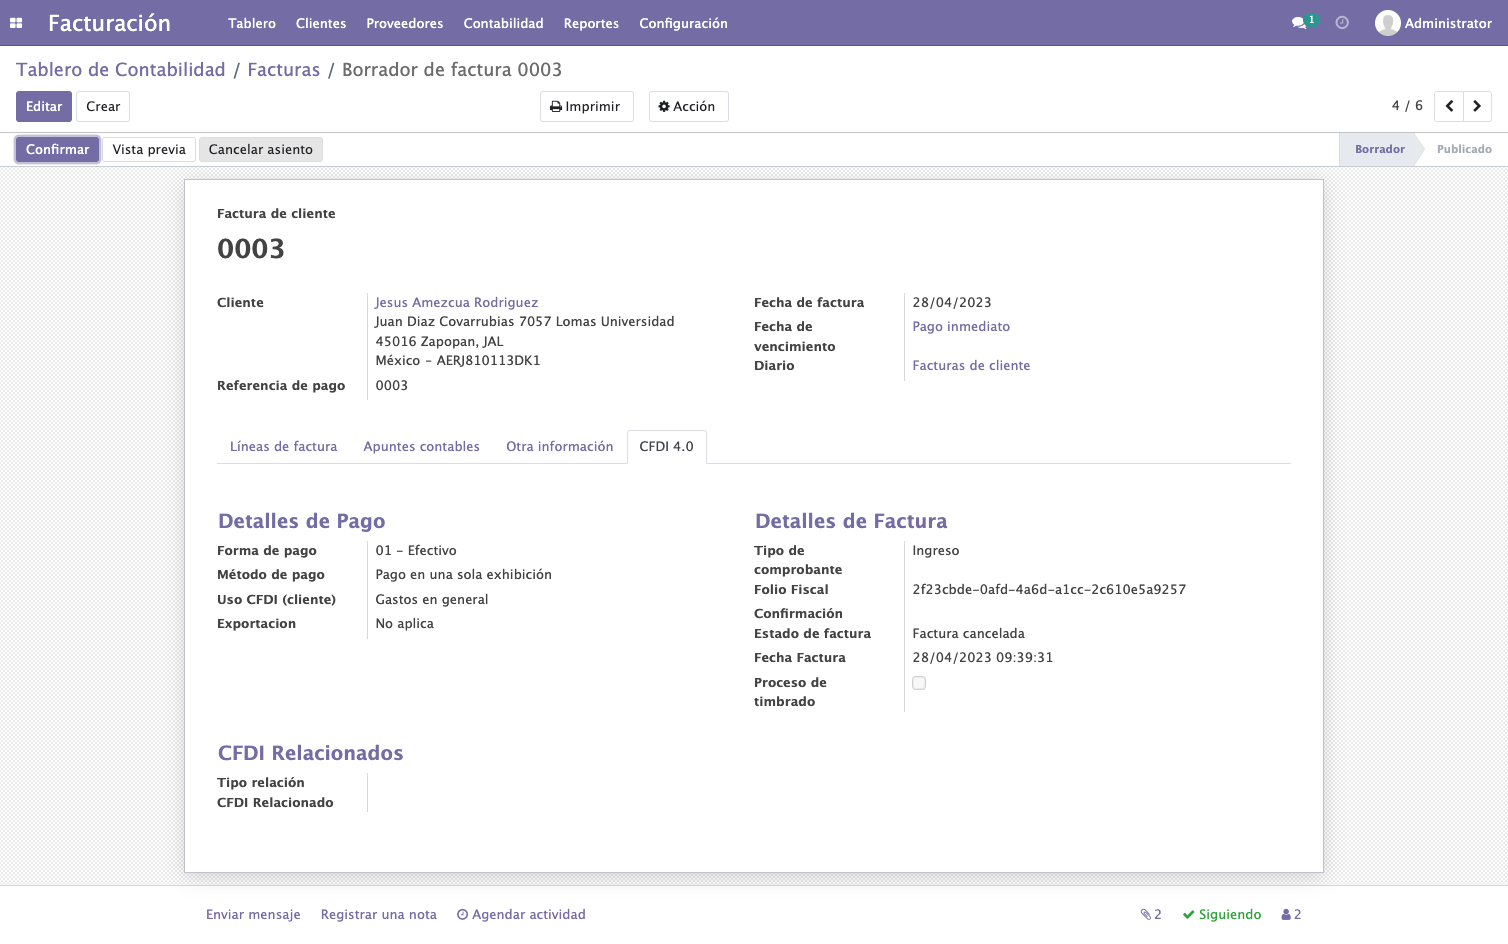The image size is (1508, 944).
Task: Open the Proveedores menu
Action: point(405,23)
